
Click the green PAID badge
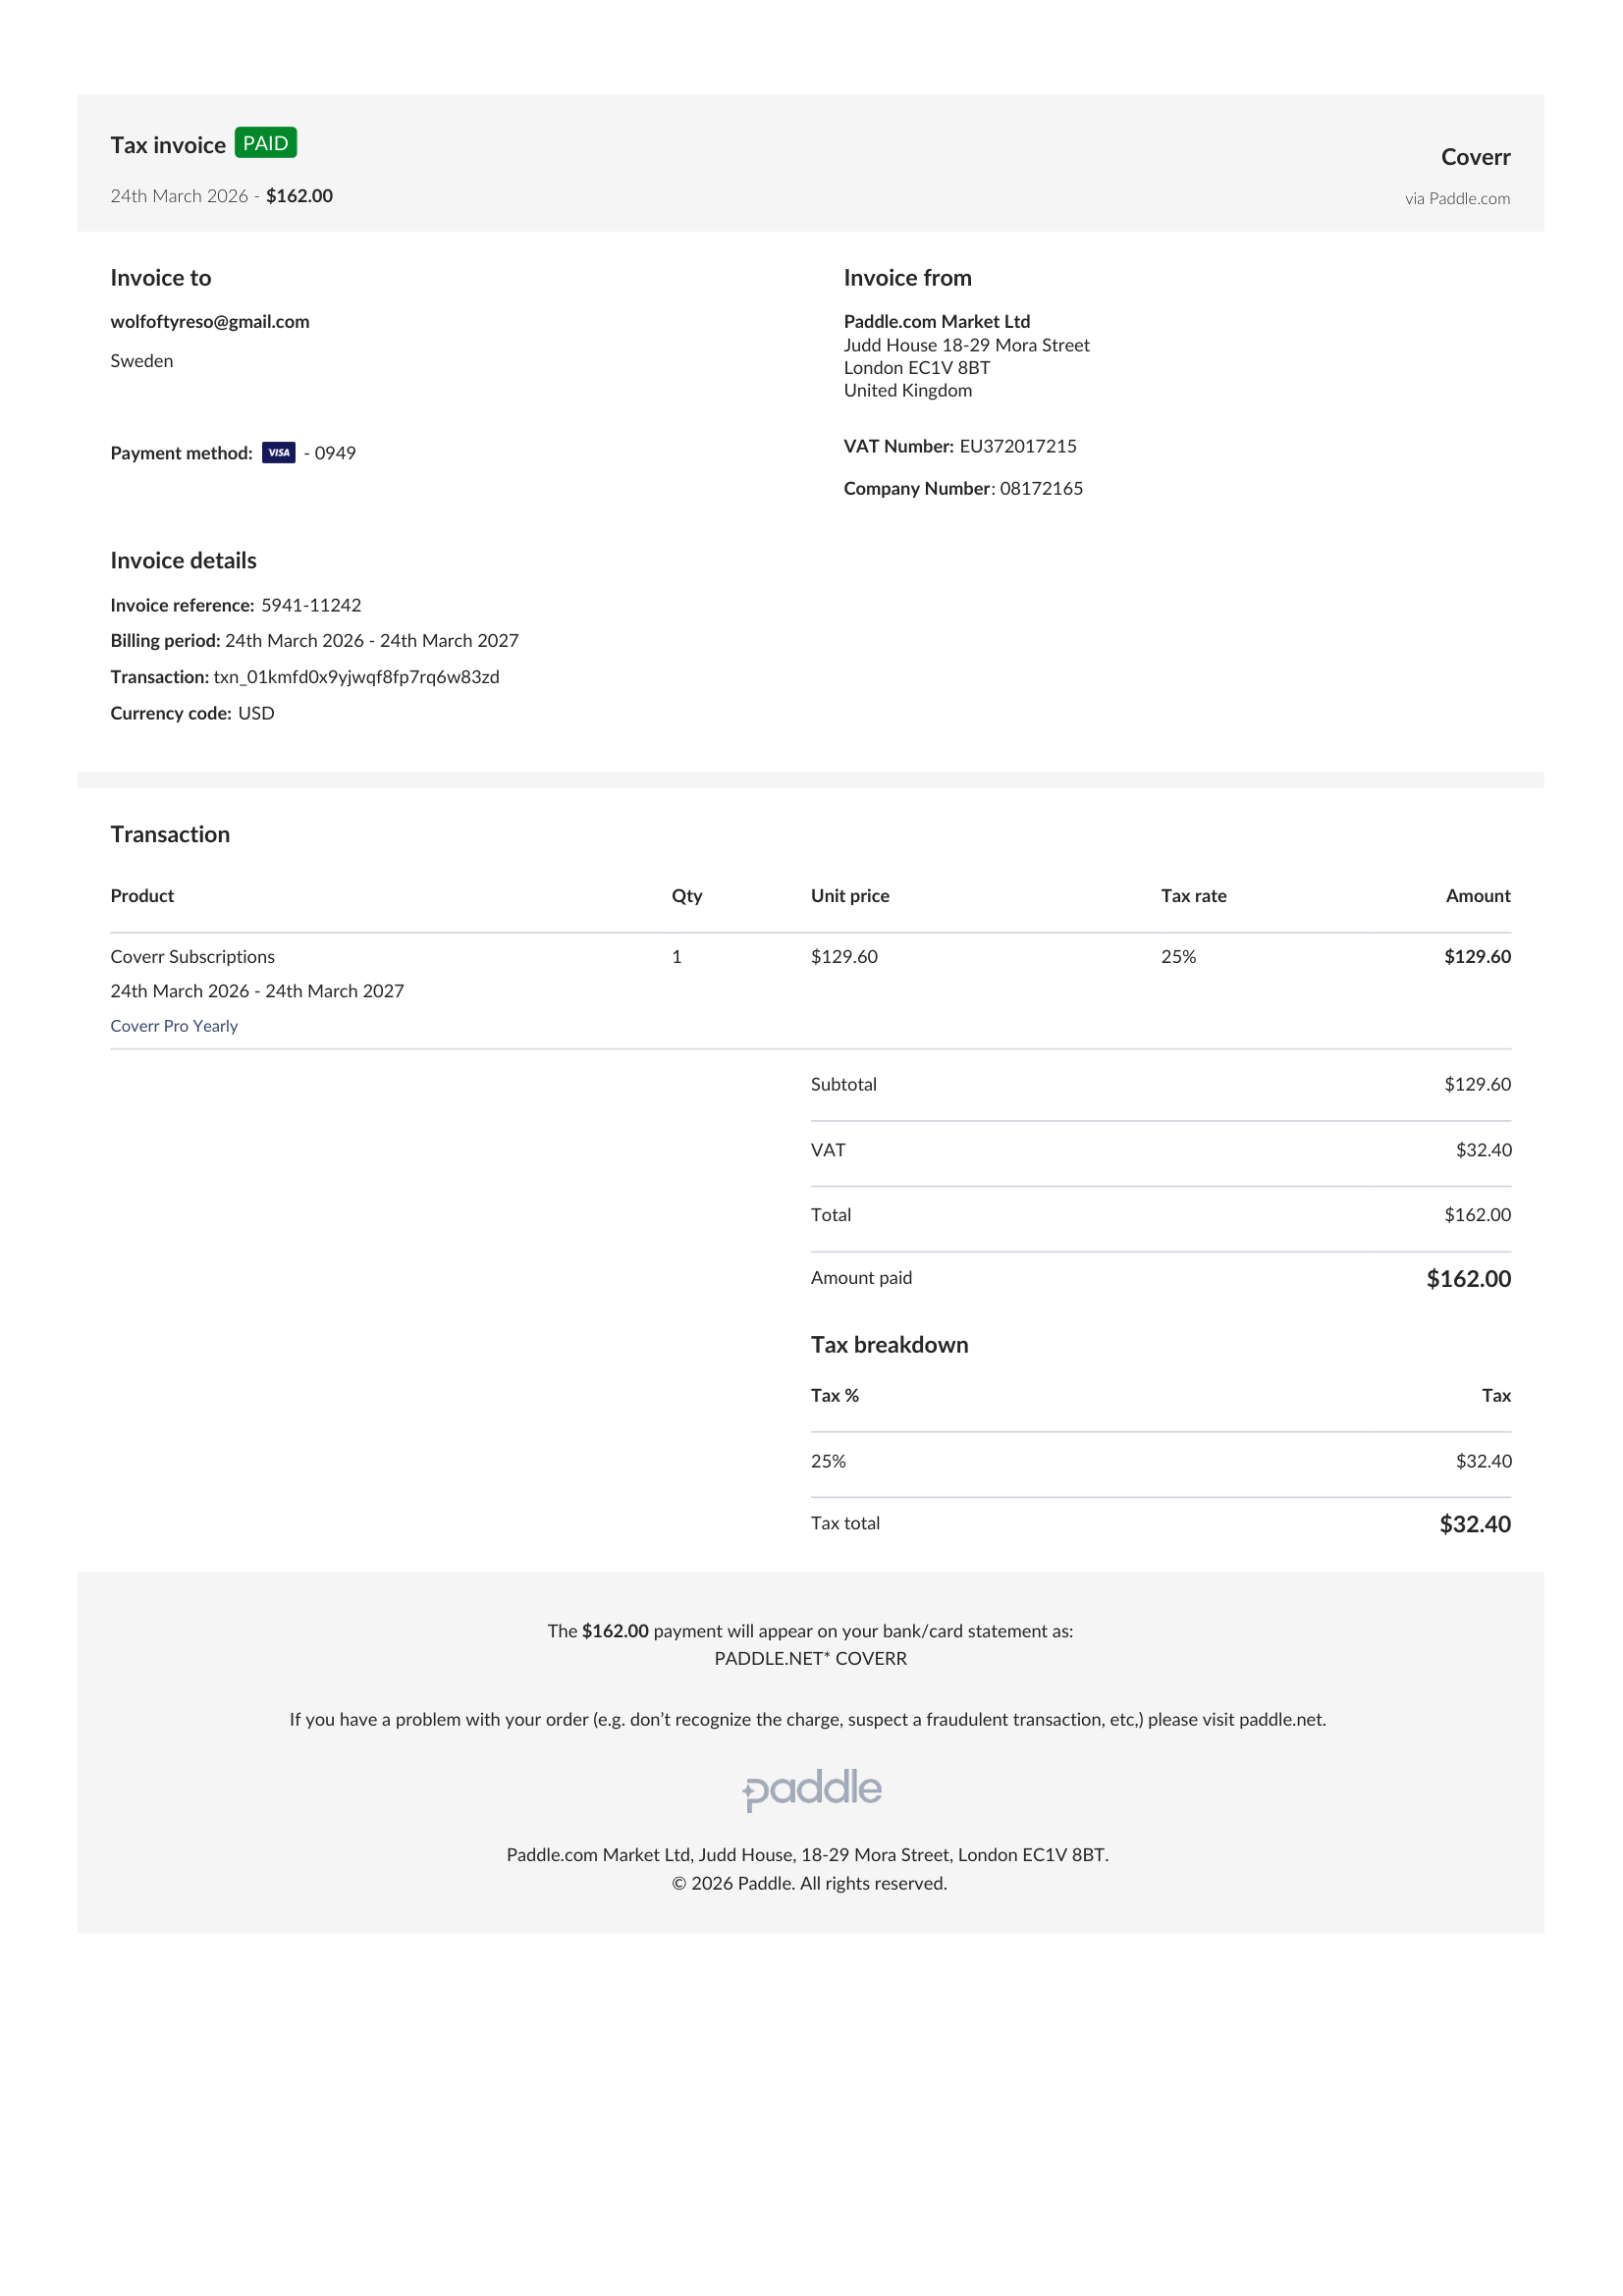coord(266,143)
